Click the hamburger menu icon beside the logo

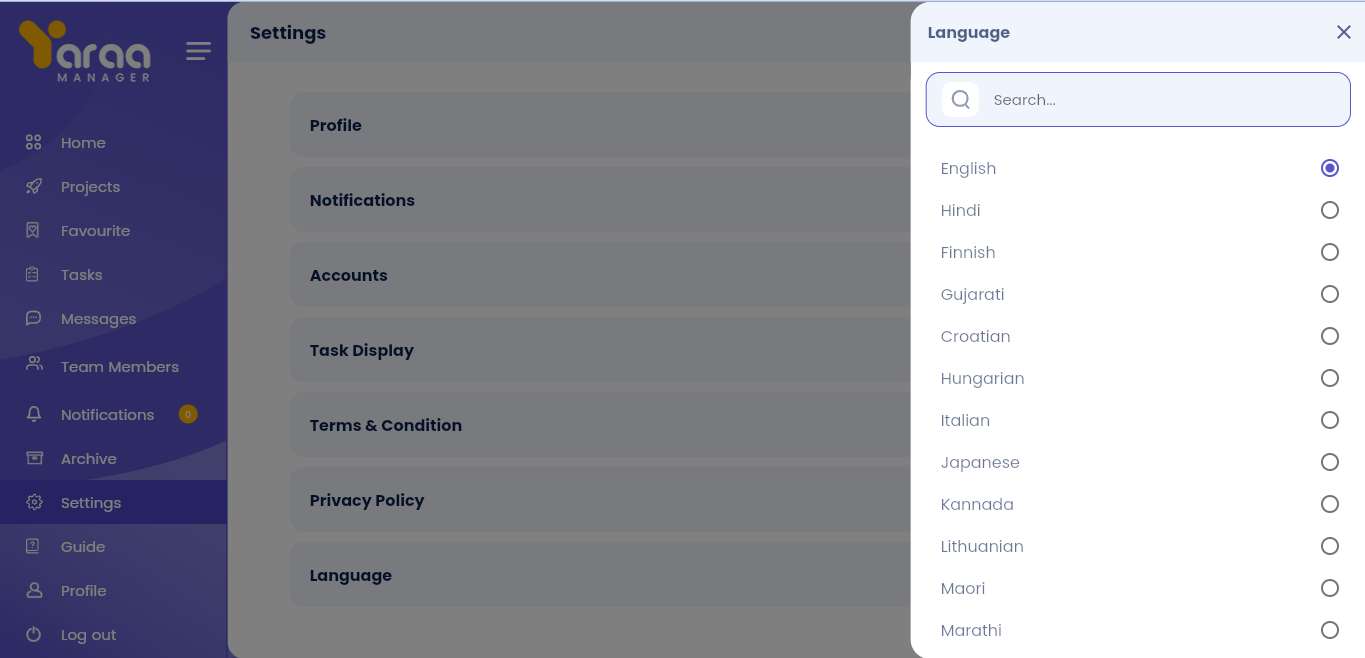(198, 51)
